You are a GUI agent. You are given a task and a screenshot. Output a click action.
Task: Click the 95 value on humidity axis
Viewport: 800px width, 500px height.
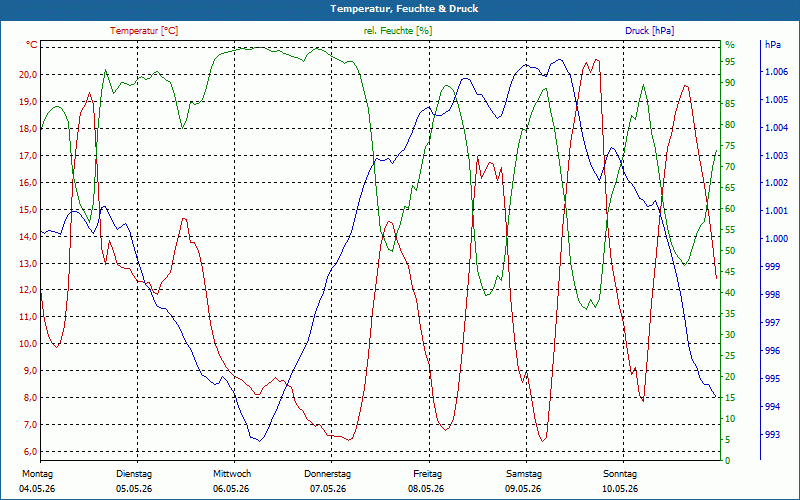pyautogui.click(x=731, y=62)
